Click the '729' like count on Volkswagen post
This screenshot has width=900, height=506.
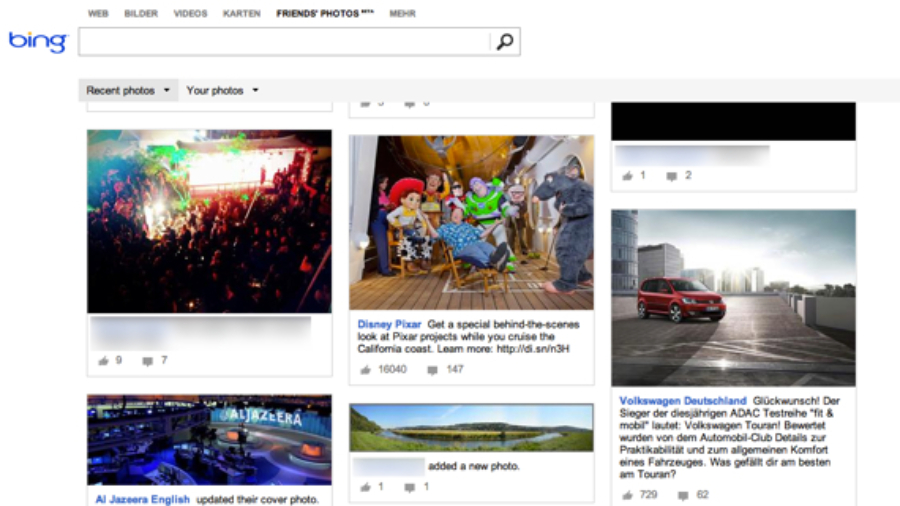(648, 495)
